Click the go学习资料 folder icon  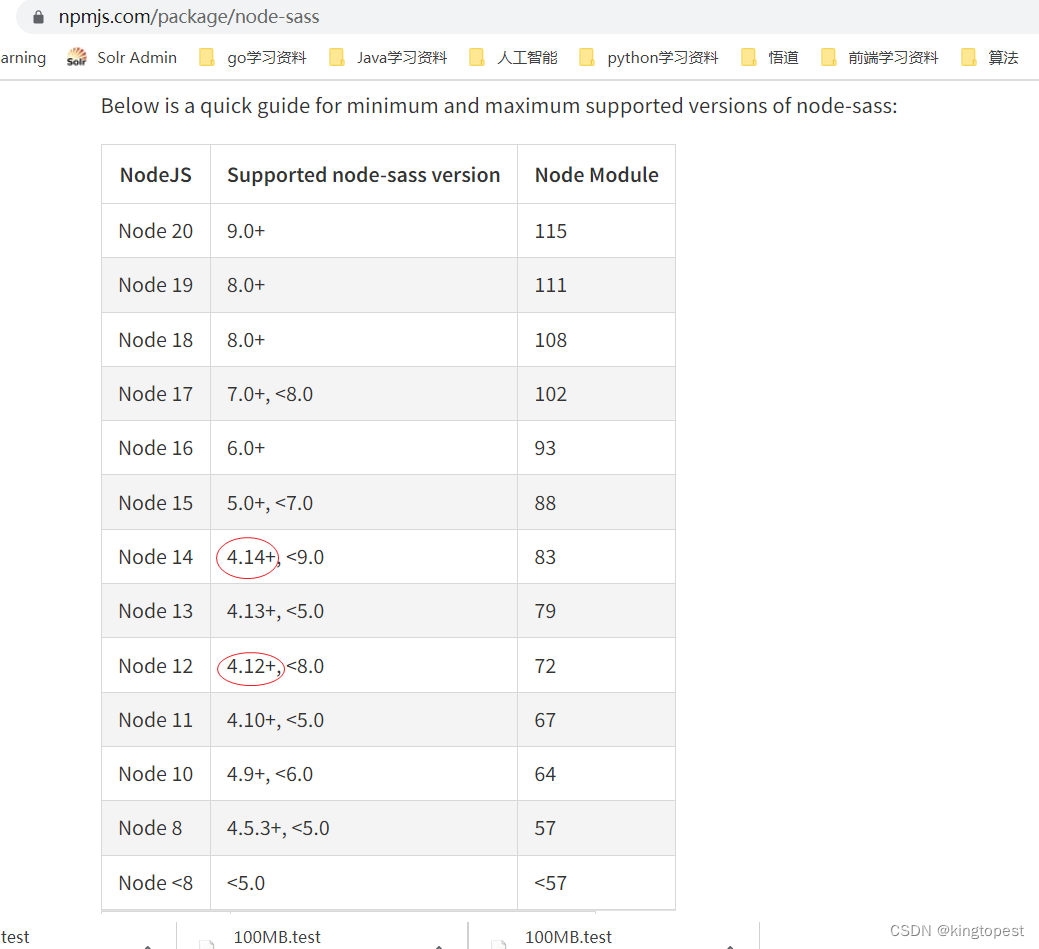tap(207, 57)
